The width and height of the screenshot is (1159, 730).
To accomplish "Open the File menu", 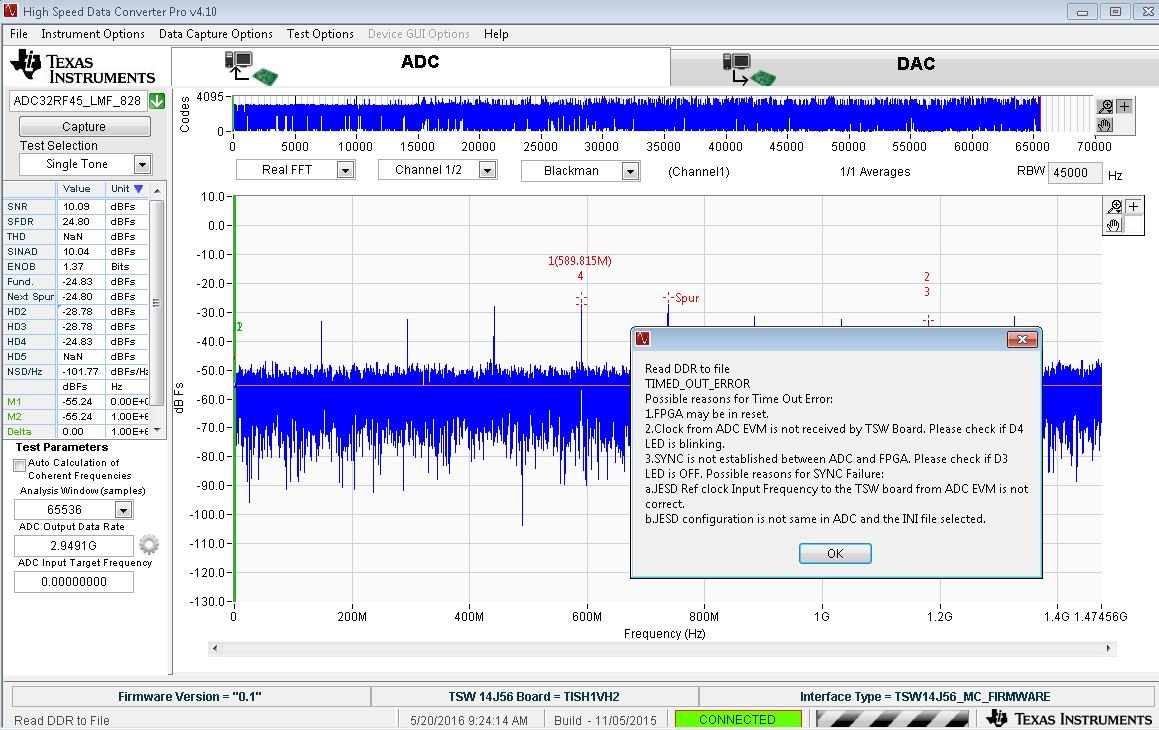I will pyautogui.click(x=18, y=34).
